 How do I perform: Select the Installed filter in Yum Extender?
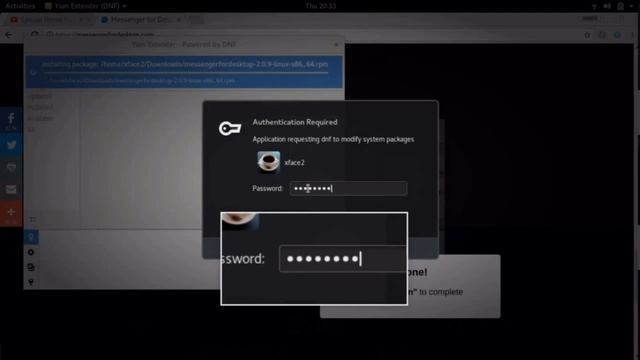click(x=40, y=107)
